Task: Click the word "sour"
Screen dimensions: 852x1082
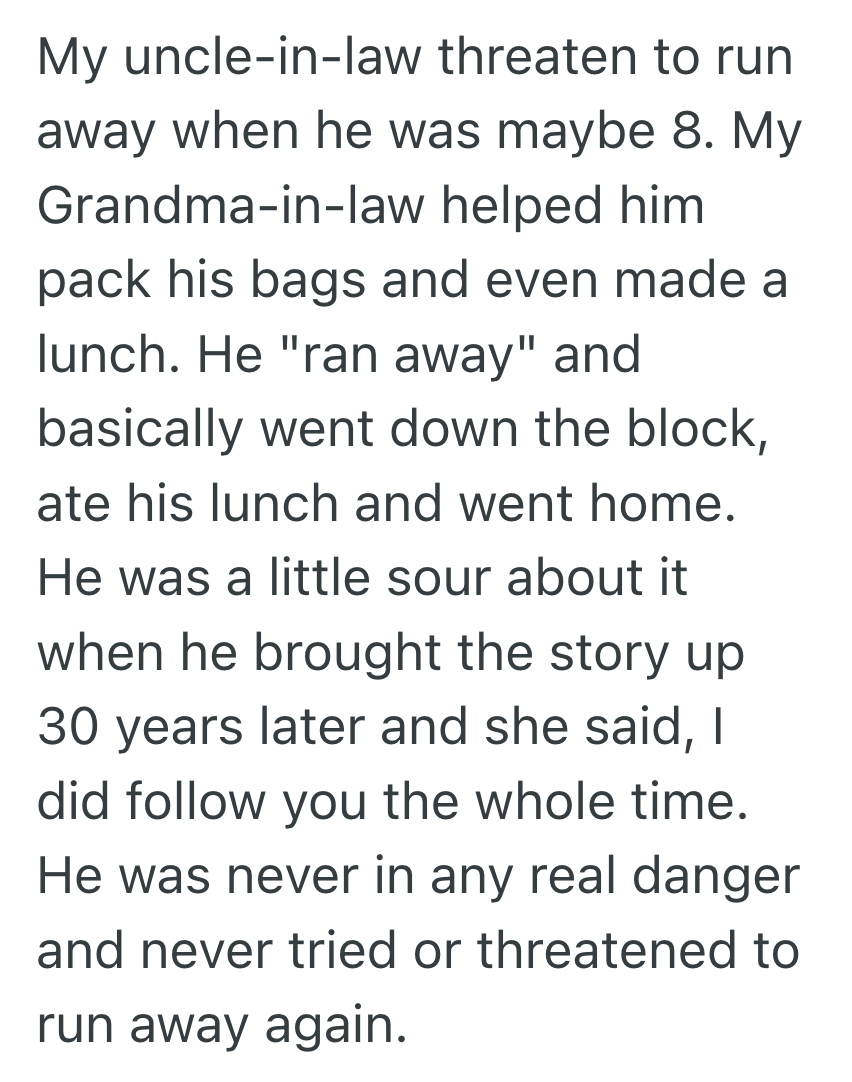Action: click(x=439, y=578)
